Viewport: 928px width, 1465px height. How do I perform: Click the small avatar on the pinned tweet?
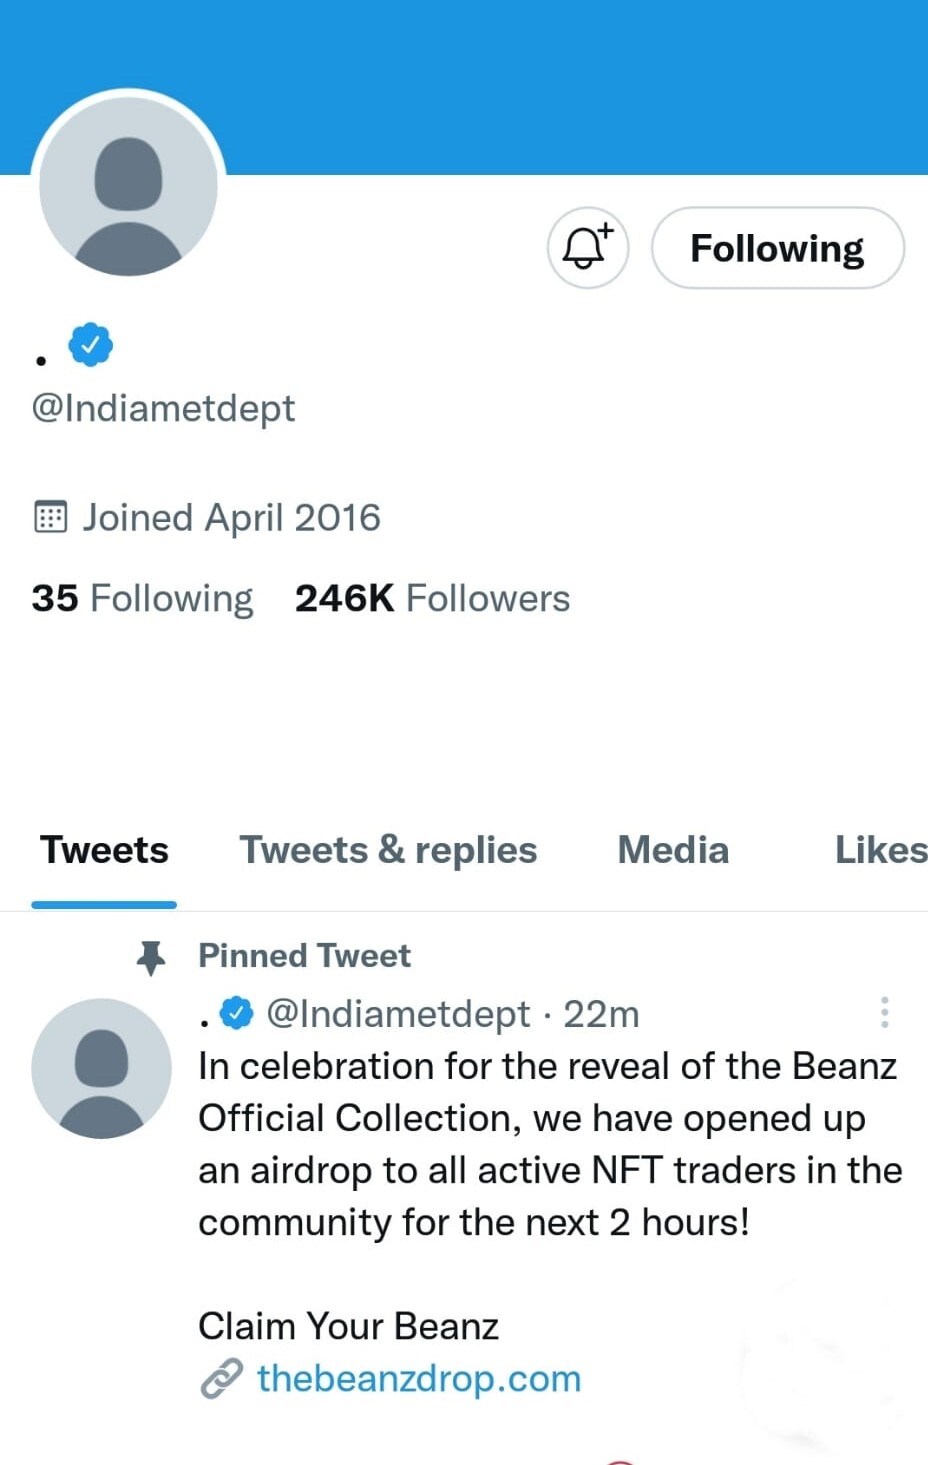(x=101, y=1068)
